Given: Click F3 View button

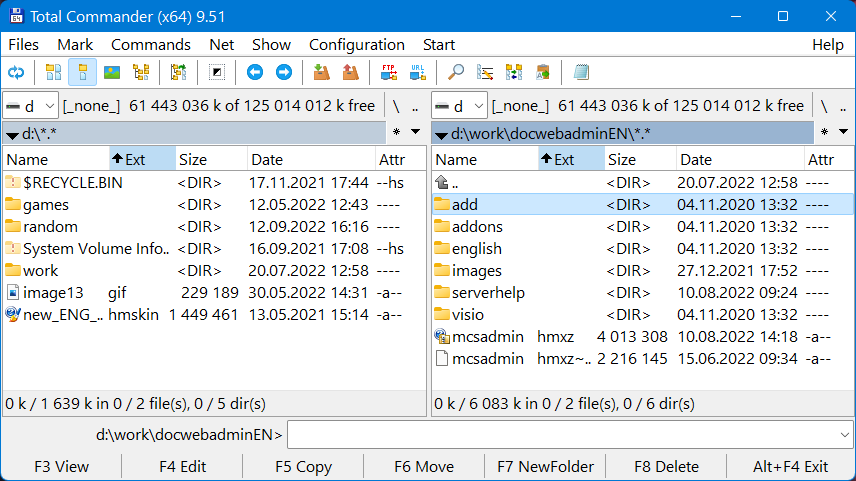Looking at the screenshot, I should tap(61, 467).
